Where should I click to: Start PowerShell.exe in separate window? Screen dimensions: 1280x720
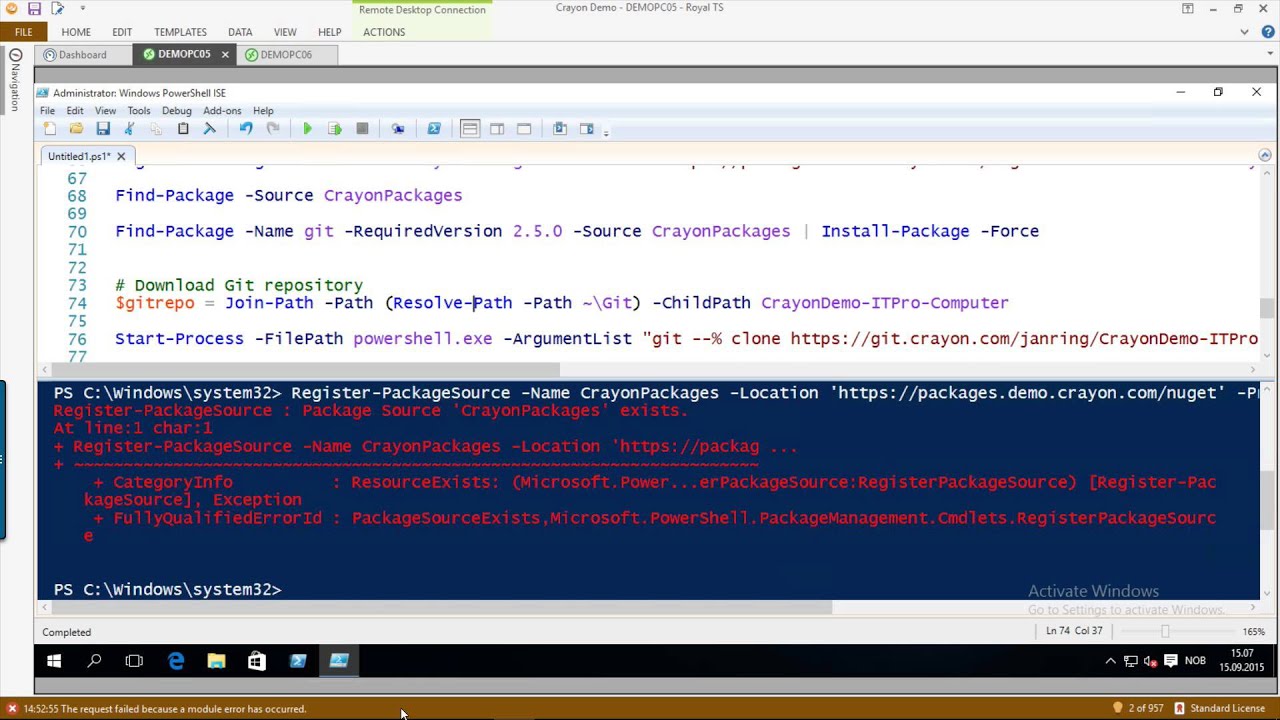[x=434, y=129]
